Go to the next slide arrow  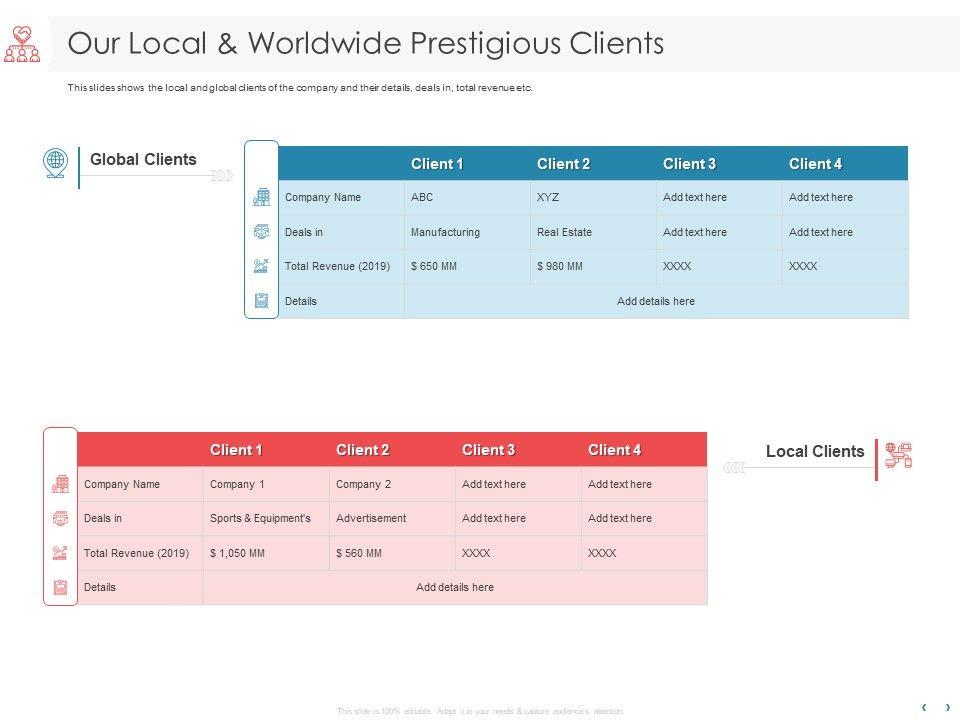point(947,707)
